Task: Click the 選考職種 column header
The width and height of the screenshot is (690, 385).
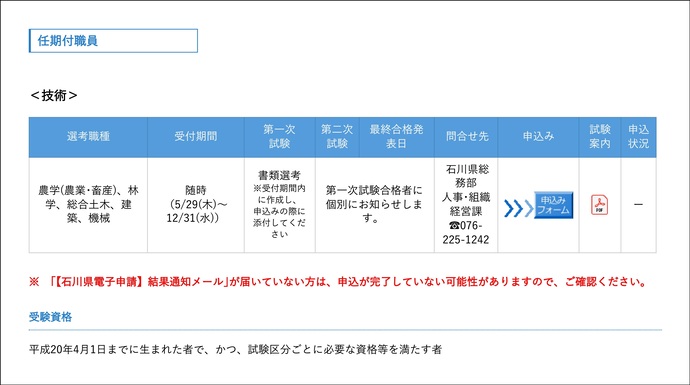Action: 88,137
